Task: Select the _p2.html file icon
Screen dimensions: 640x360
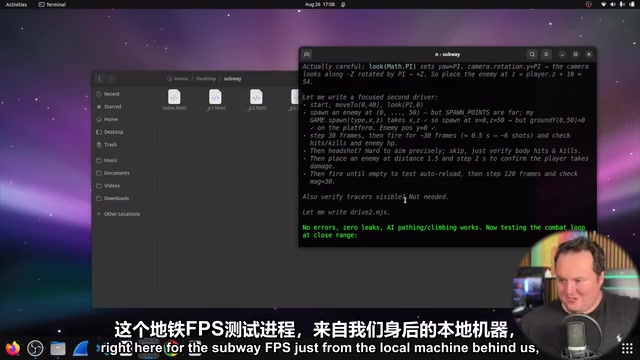Action: (256, 97)
